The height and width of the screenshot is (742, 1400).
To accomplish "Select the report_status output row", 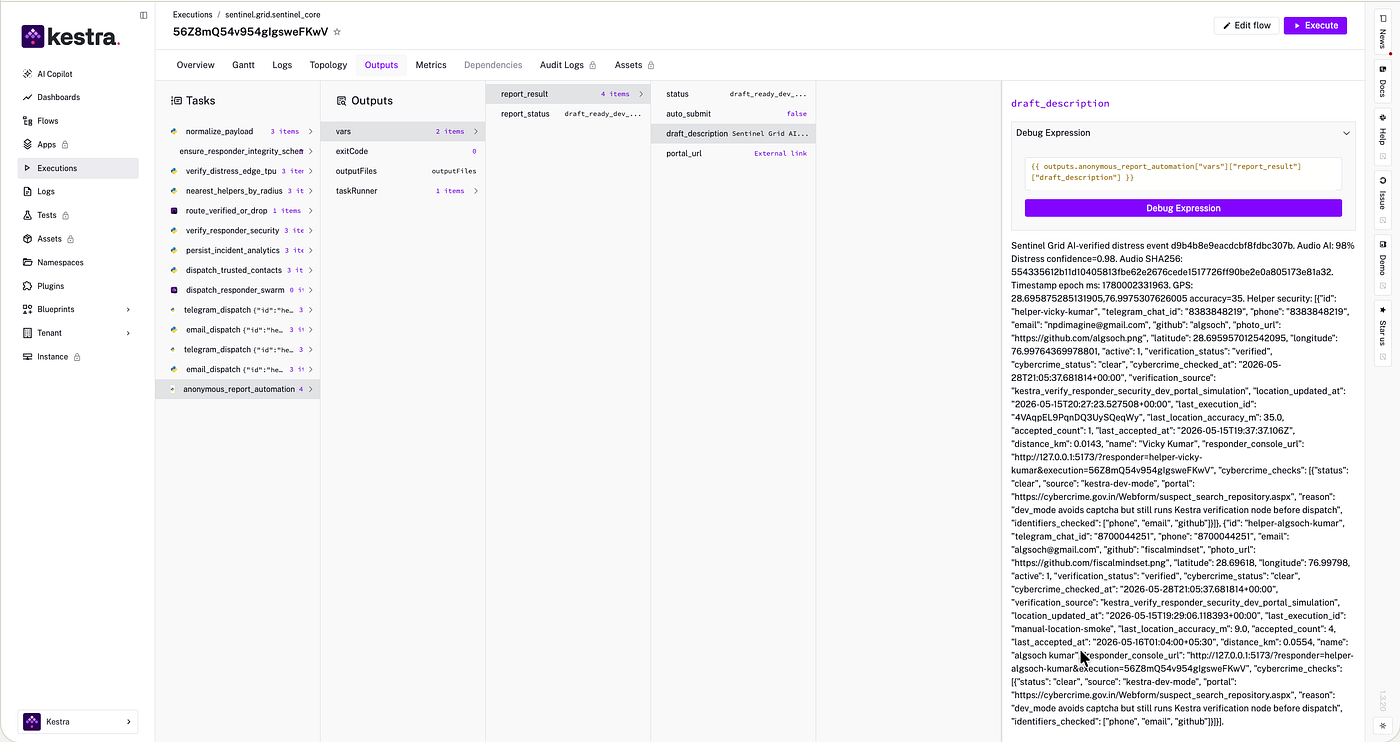I will click(568, 114).
